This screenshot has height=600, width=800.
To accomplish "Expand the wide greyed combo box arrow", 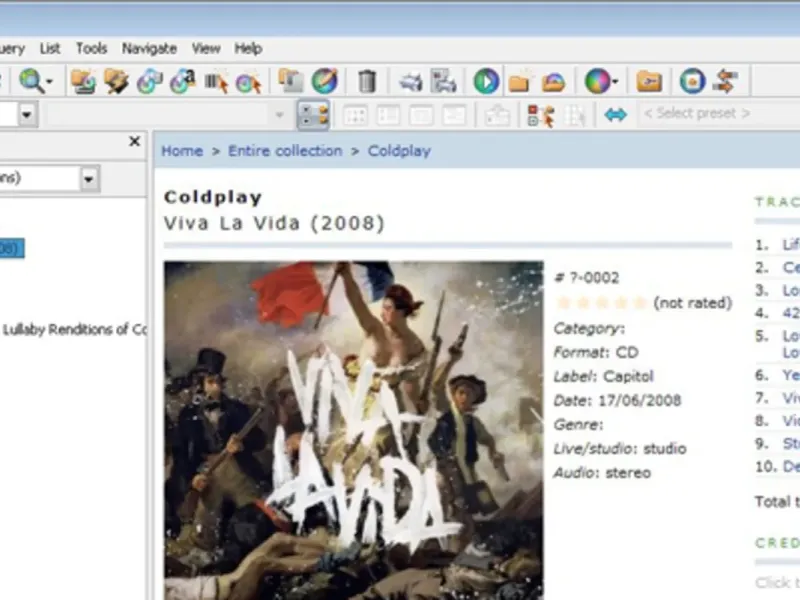I will point(279,115).
